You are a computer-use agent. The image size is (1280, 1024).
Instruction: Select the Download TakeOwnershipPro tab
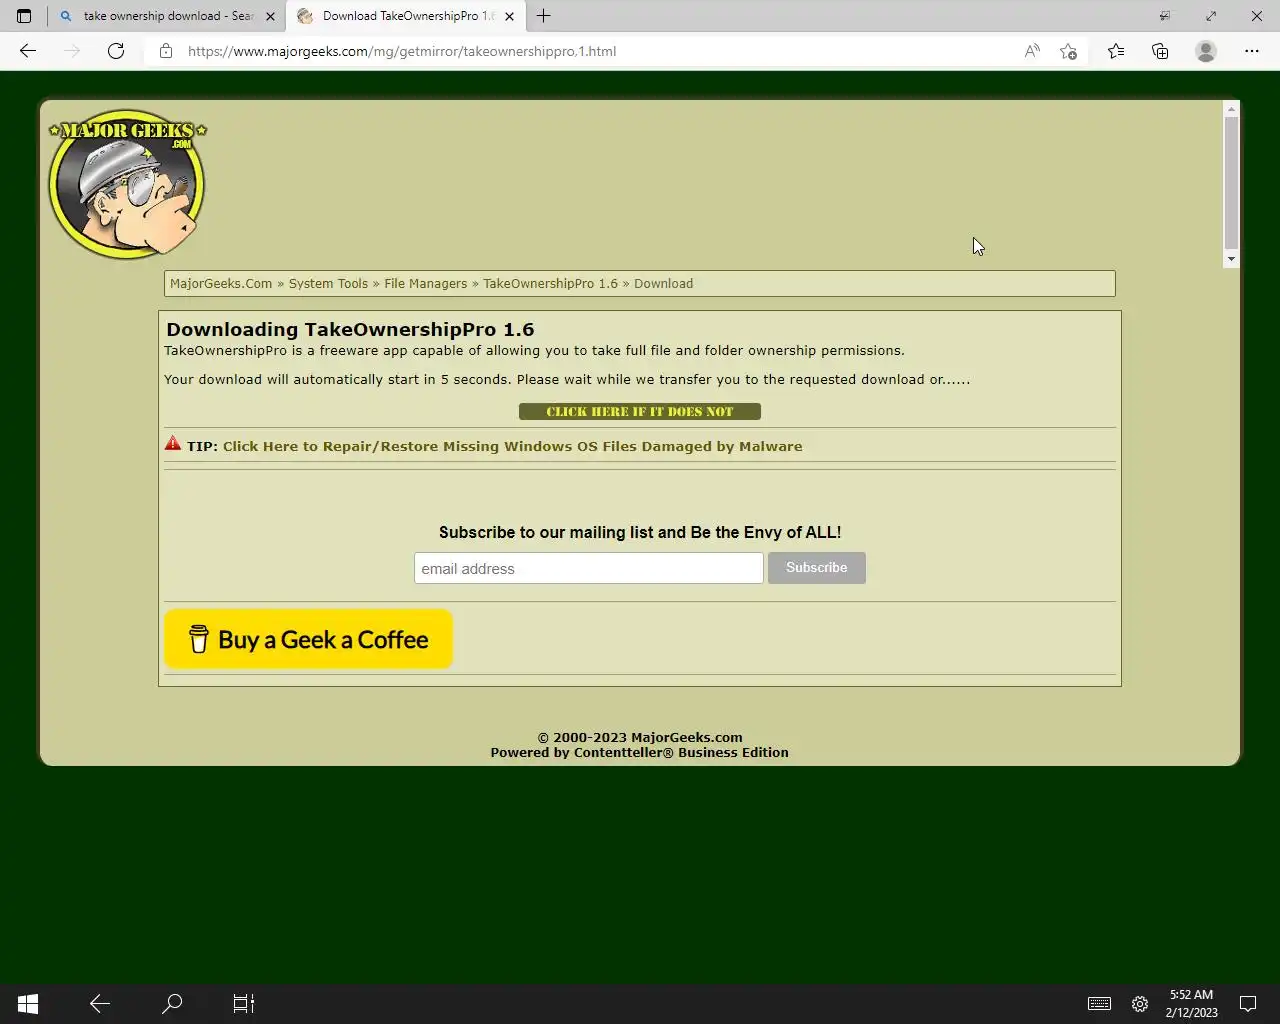point(407,16)
